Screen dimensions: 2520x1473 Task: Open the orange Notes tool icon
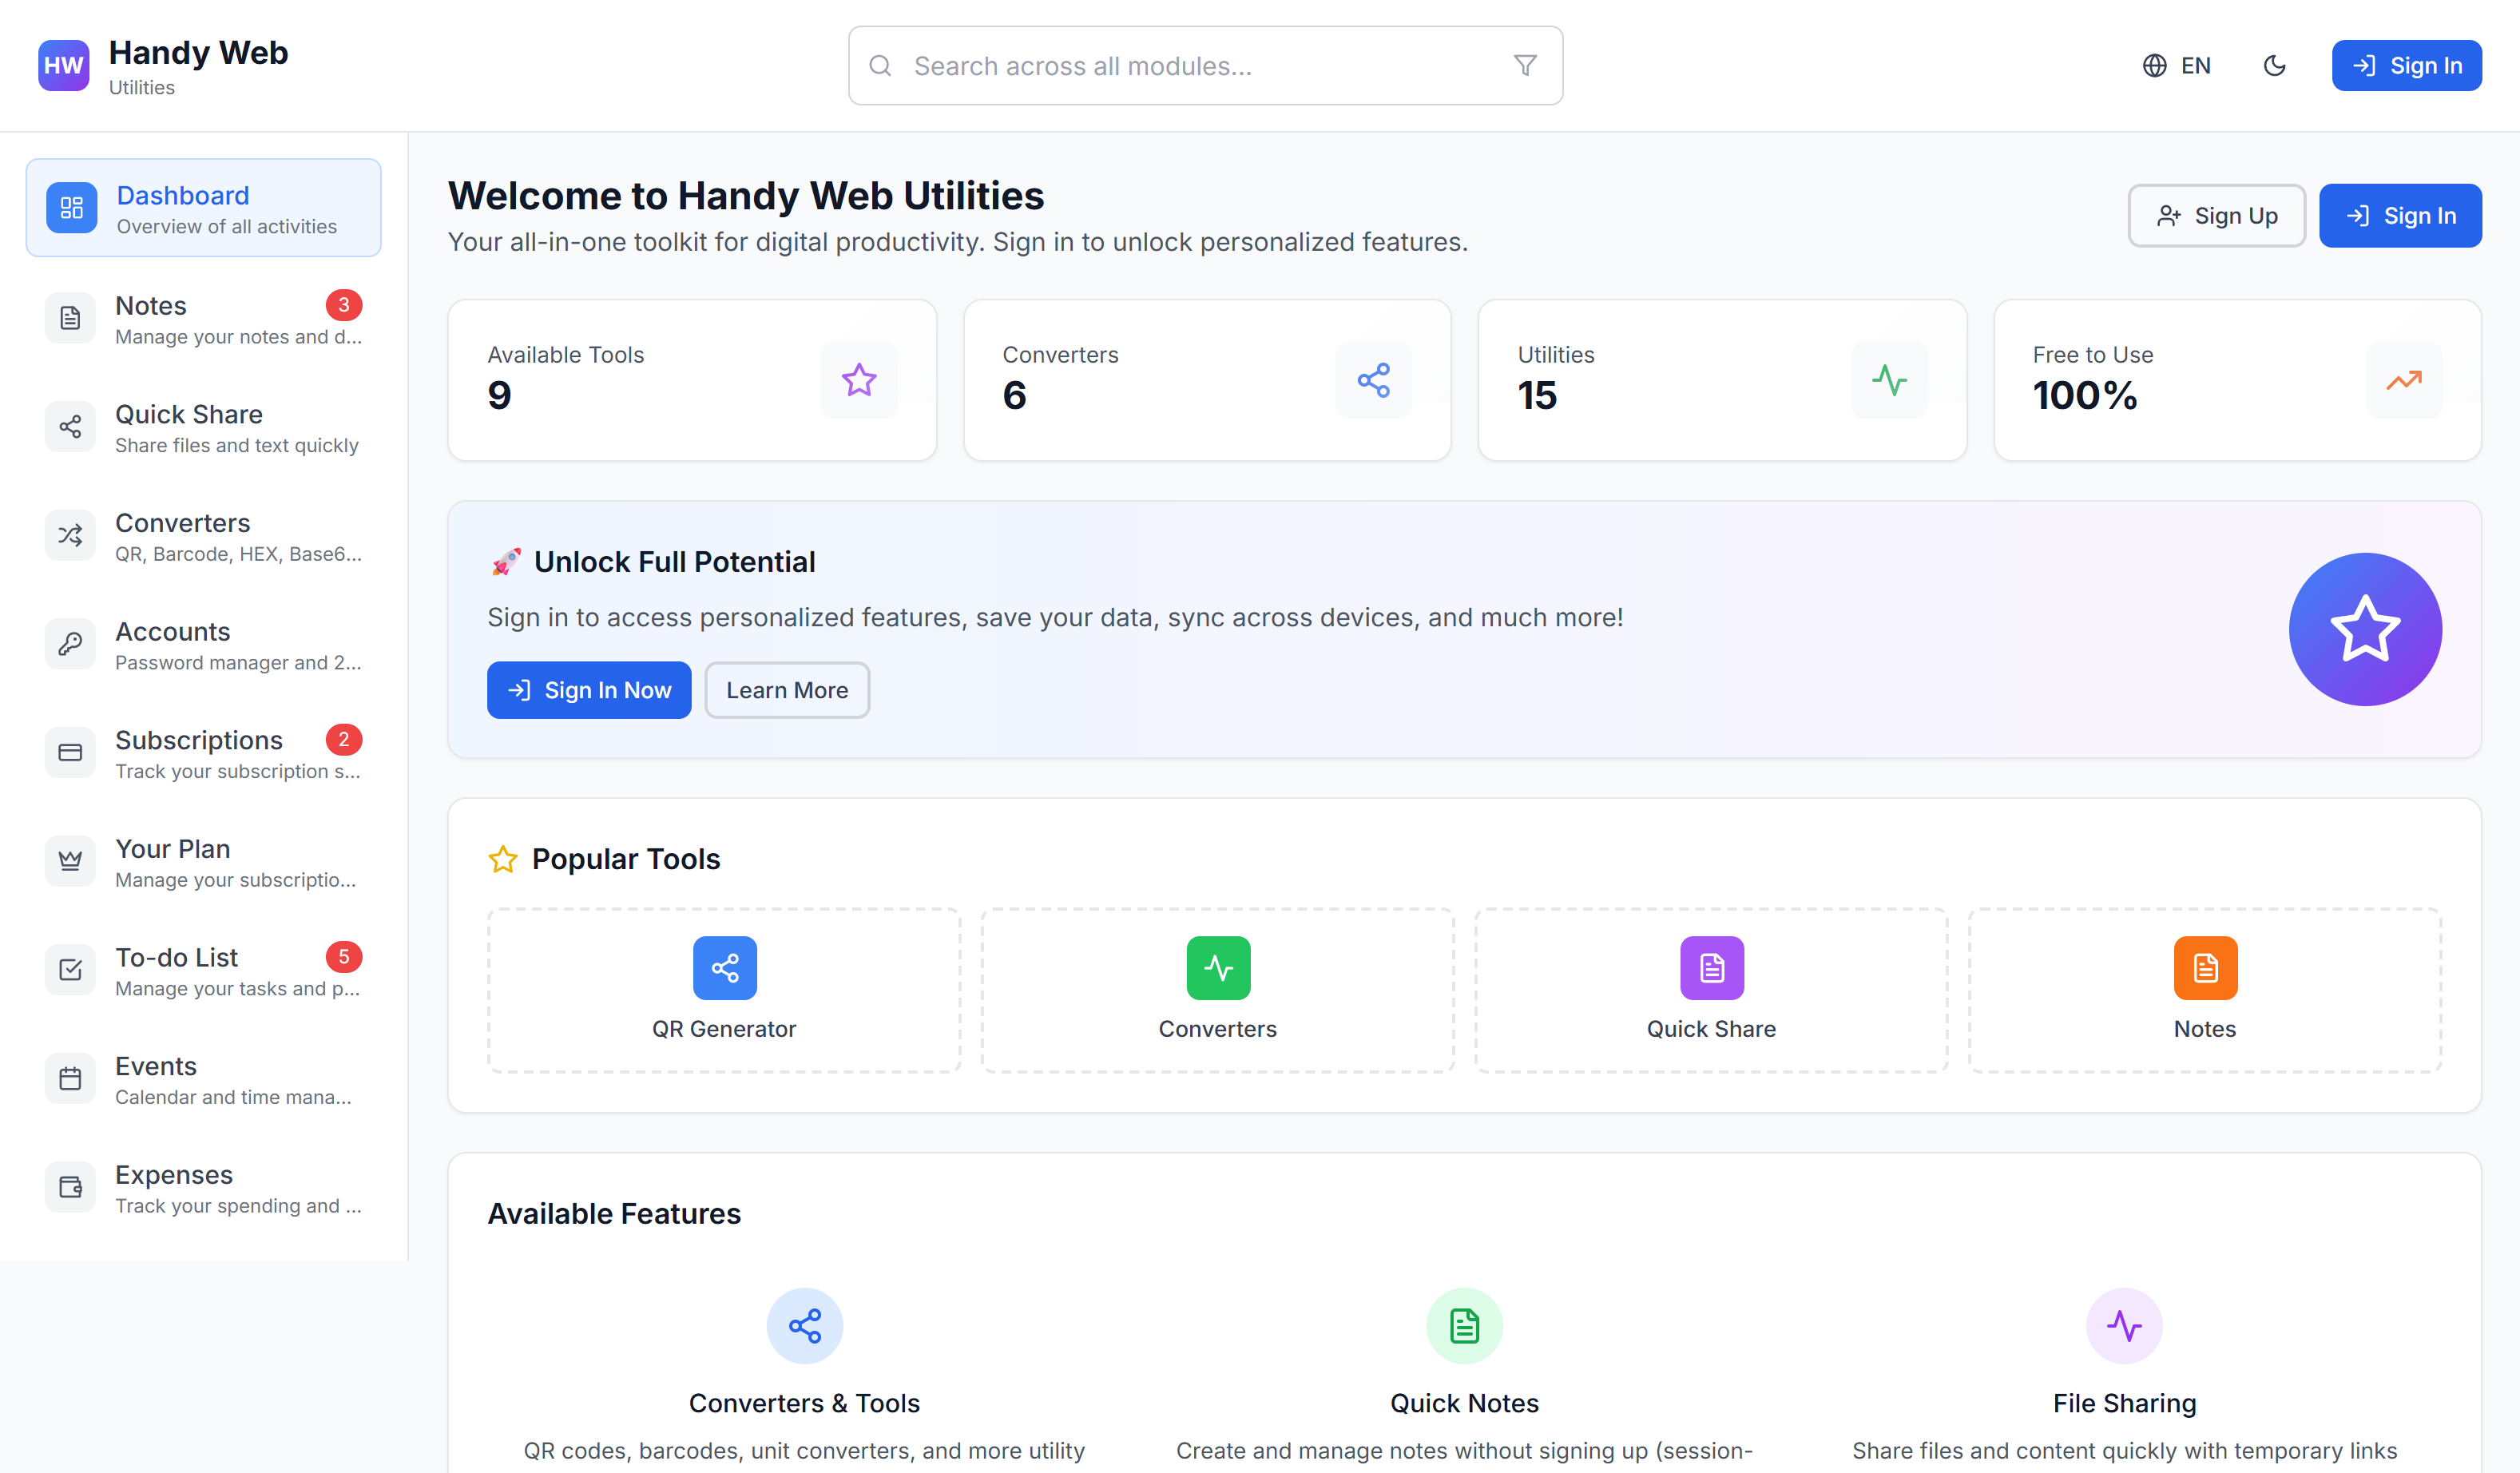[x=2204, y=967]
